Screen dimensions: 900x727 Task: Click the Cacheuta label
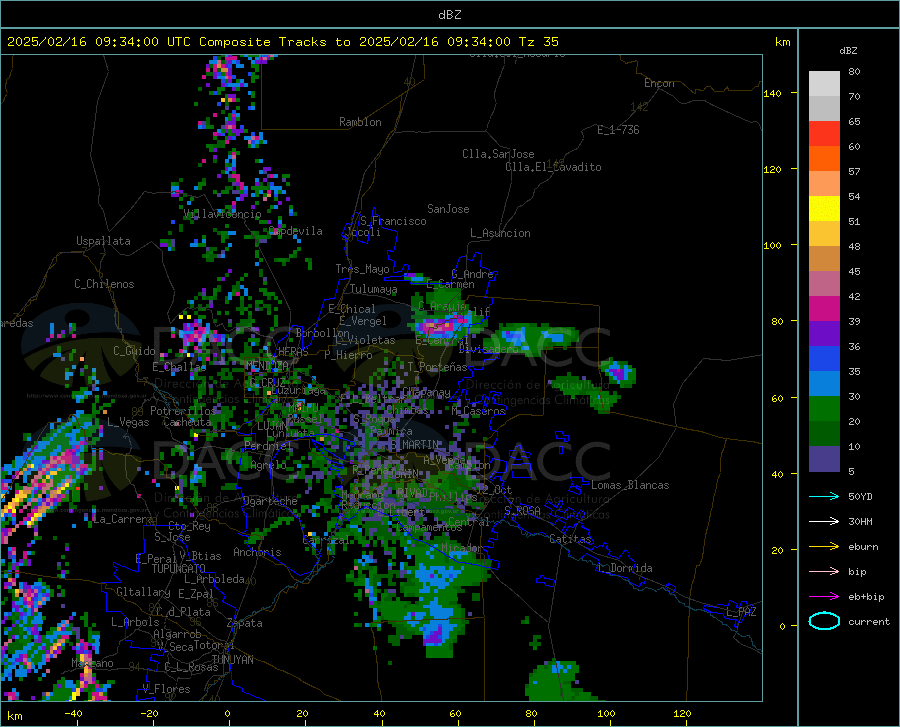[187, 422]
